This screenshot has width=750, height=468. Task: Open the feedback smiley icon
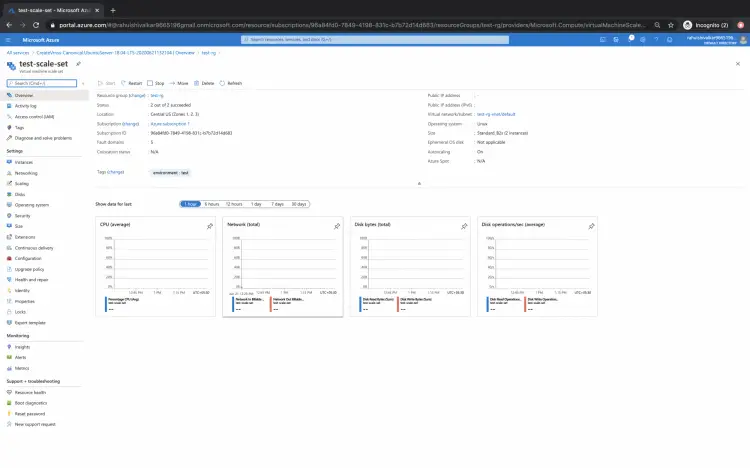[x=670, y=40]
